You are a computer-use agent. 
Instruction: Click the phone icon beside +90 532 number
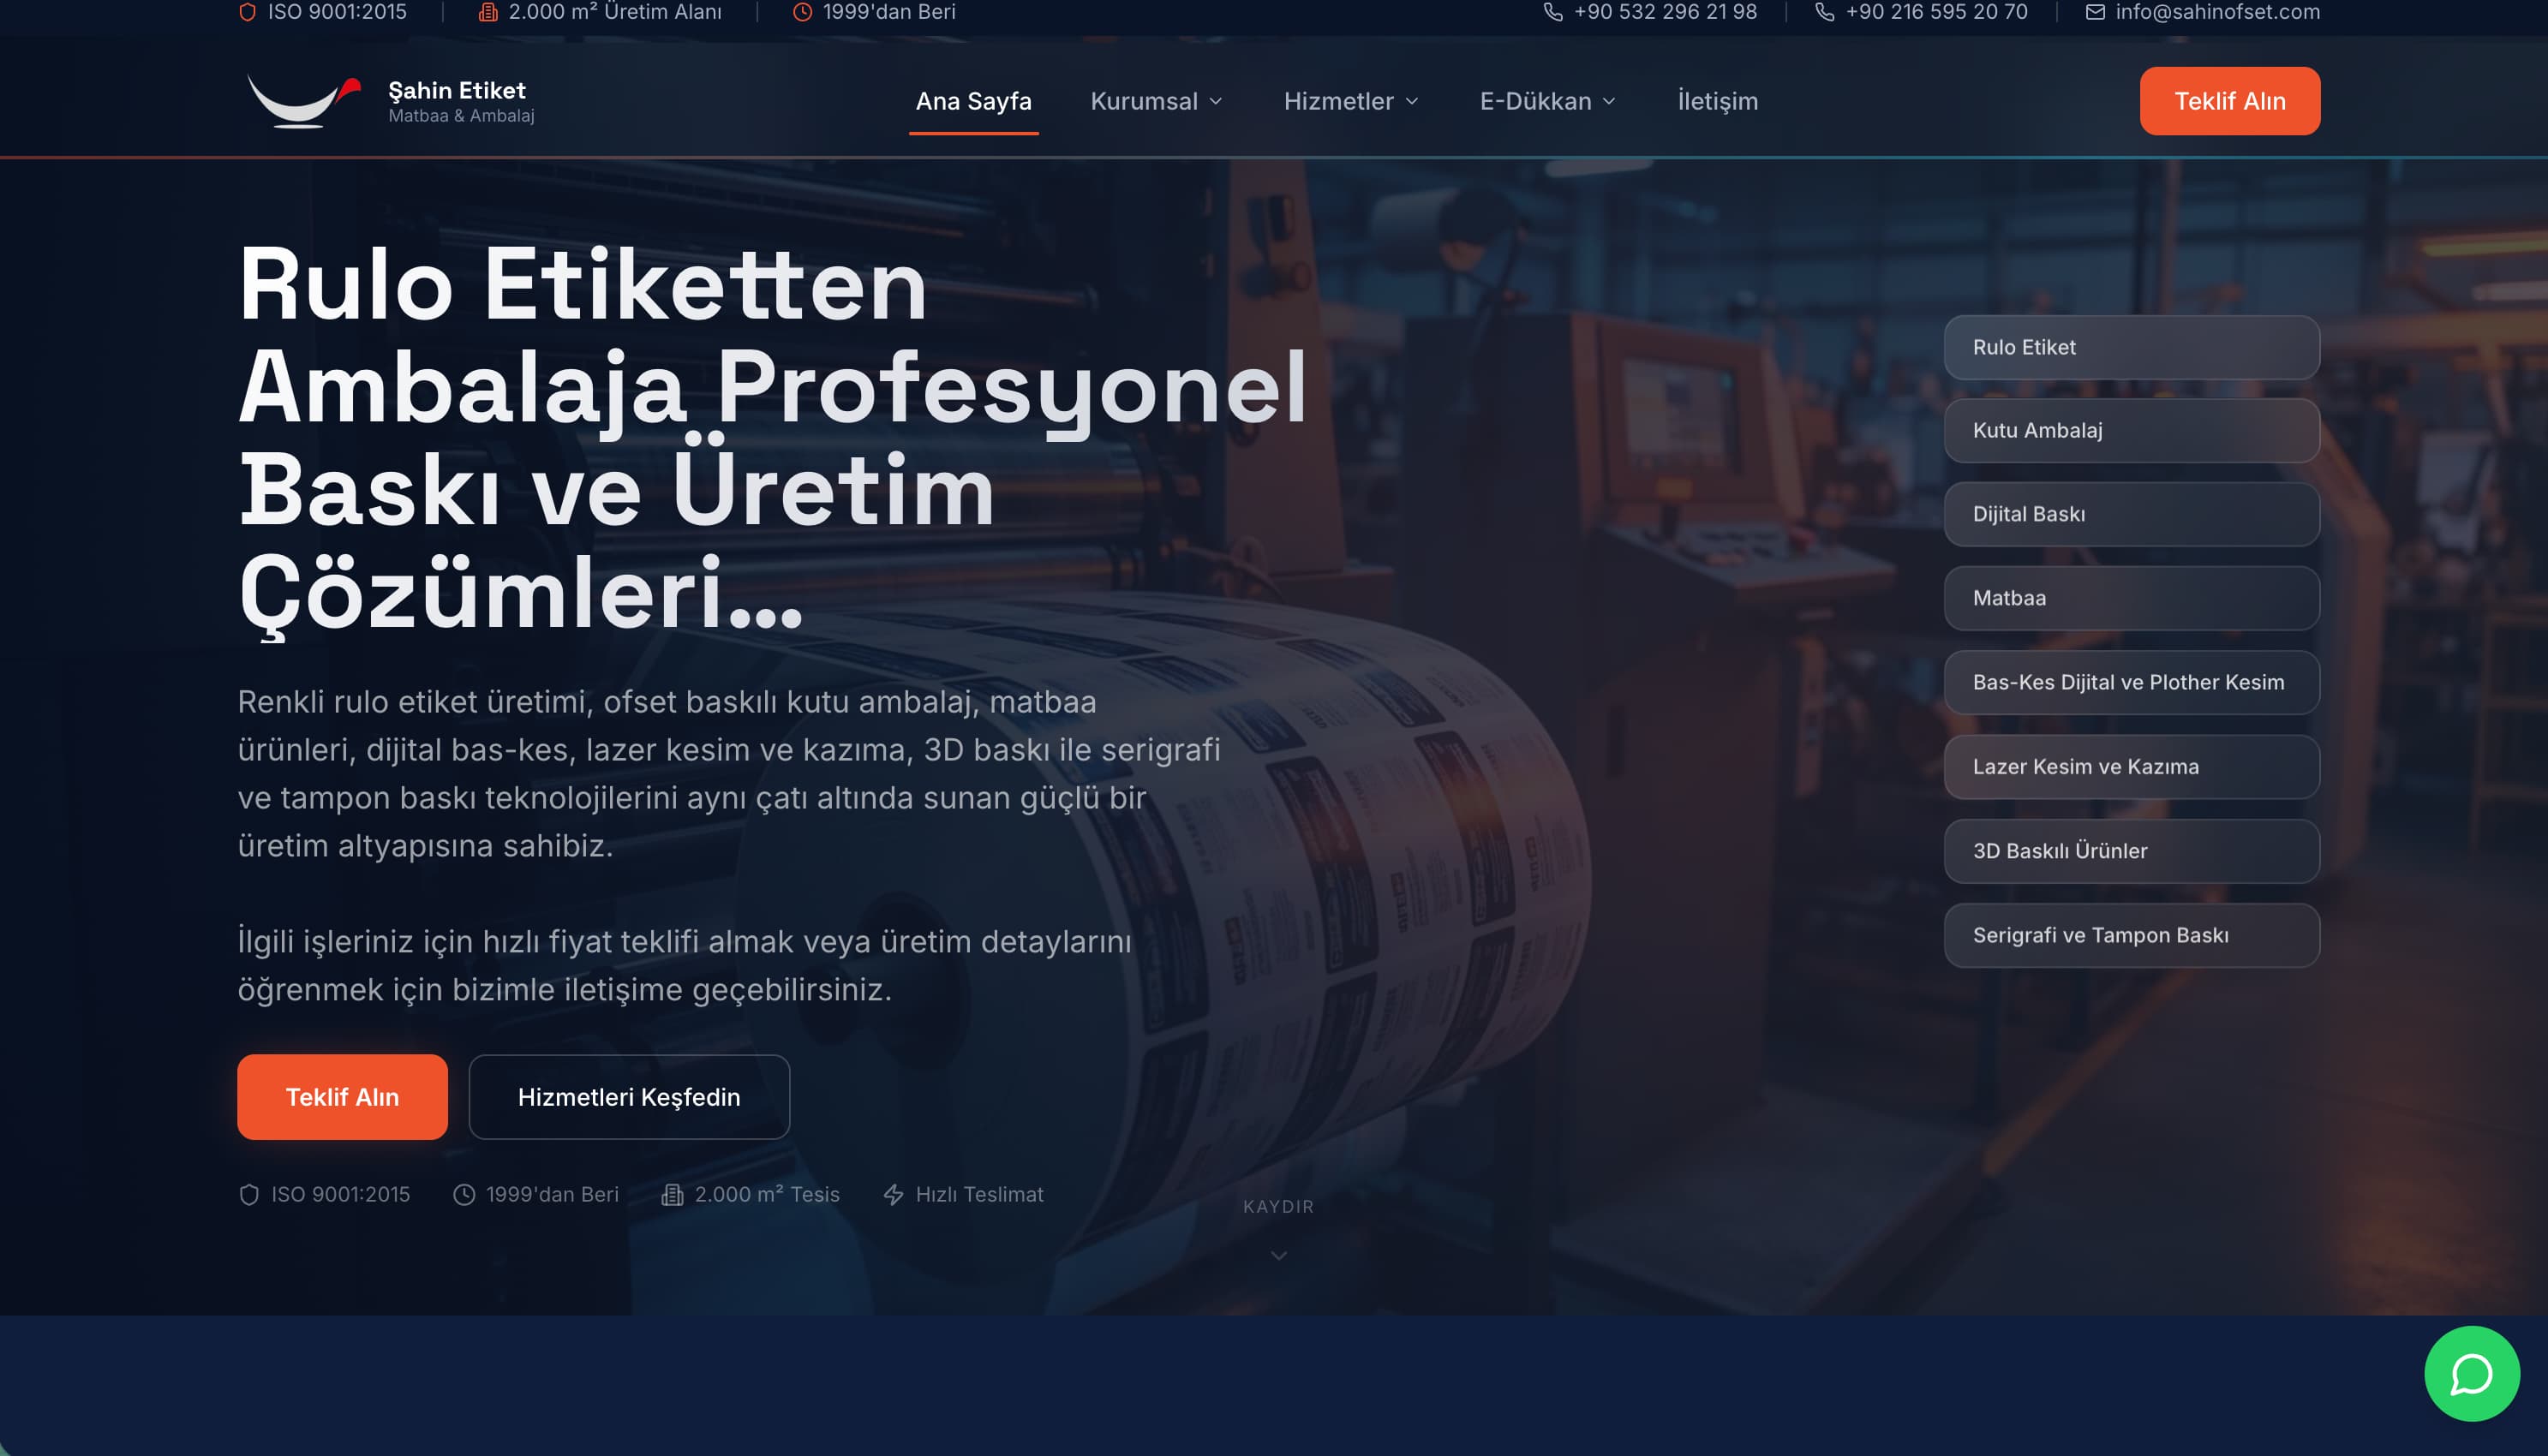[1552, 12]
